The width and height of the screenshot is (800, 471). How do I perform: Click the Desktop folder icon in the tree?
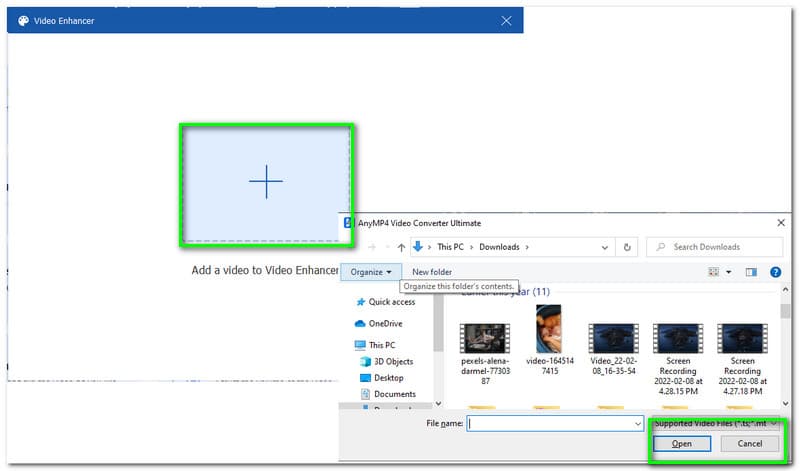pos(365,378)
